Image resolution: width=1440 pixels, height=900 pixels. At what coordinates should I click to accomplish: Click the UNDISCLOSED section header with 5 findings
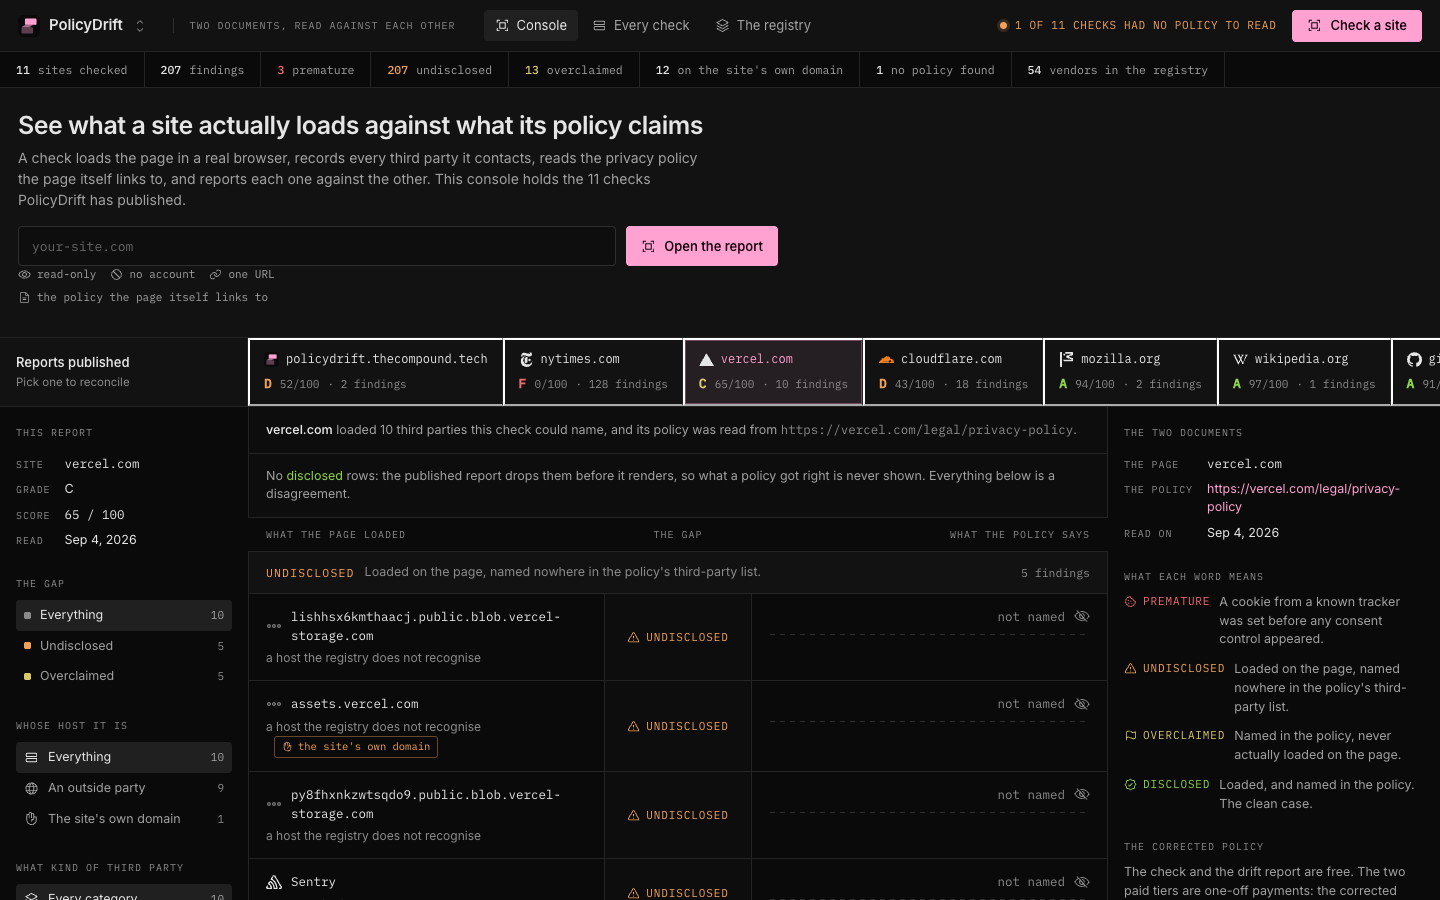pyautogui.click(x=678, y=573)
